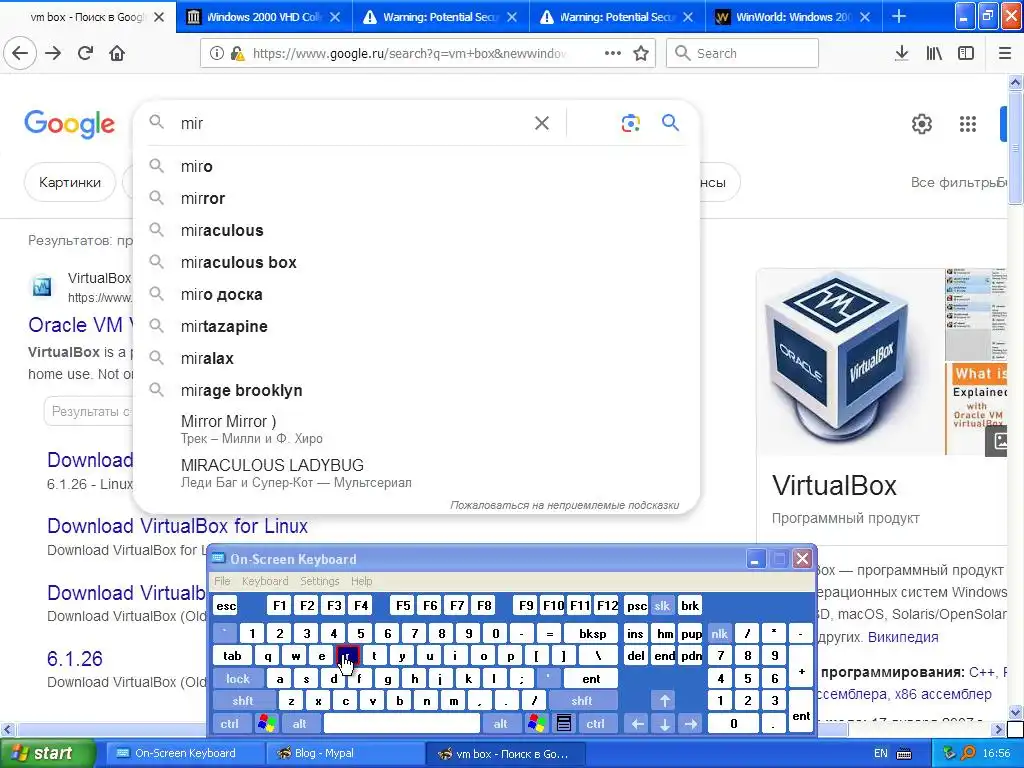The image size is (1024, 768).
Task: Toggle the sidebar icon in toolbar
Action: 966,53
